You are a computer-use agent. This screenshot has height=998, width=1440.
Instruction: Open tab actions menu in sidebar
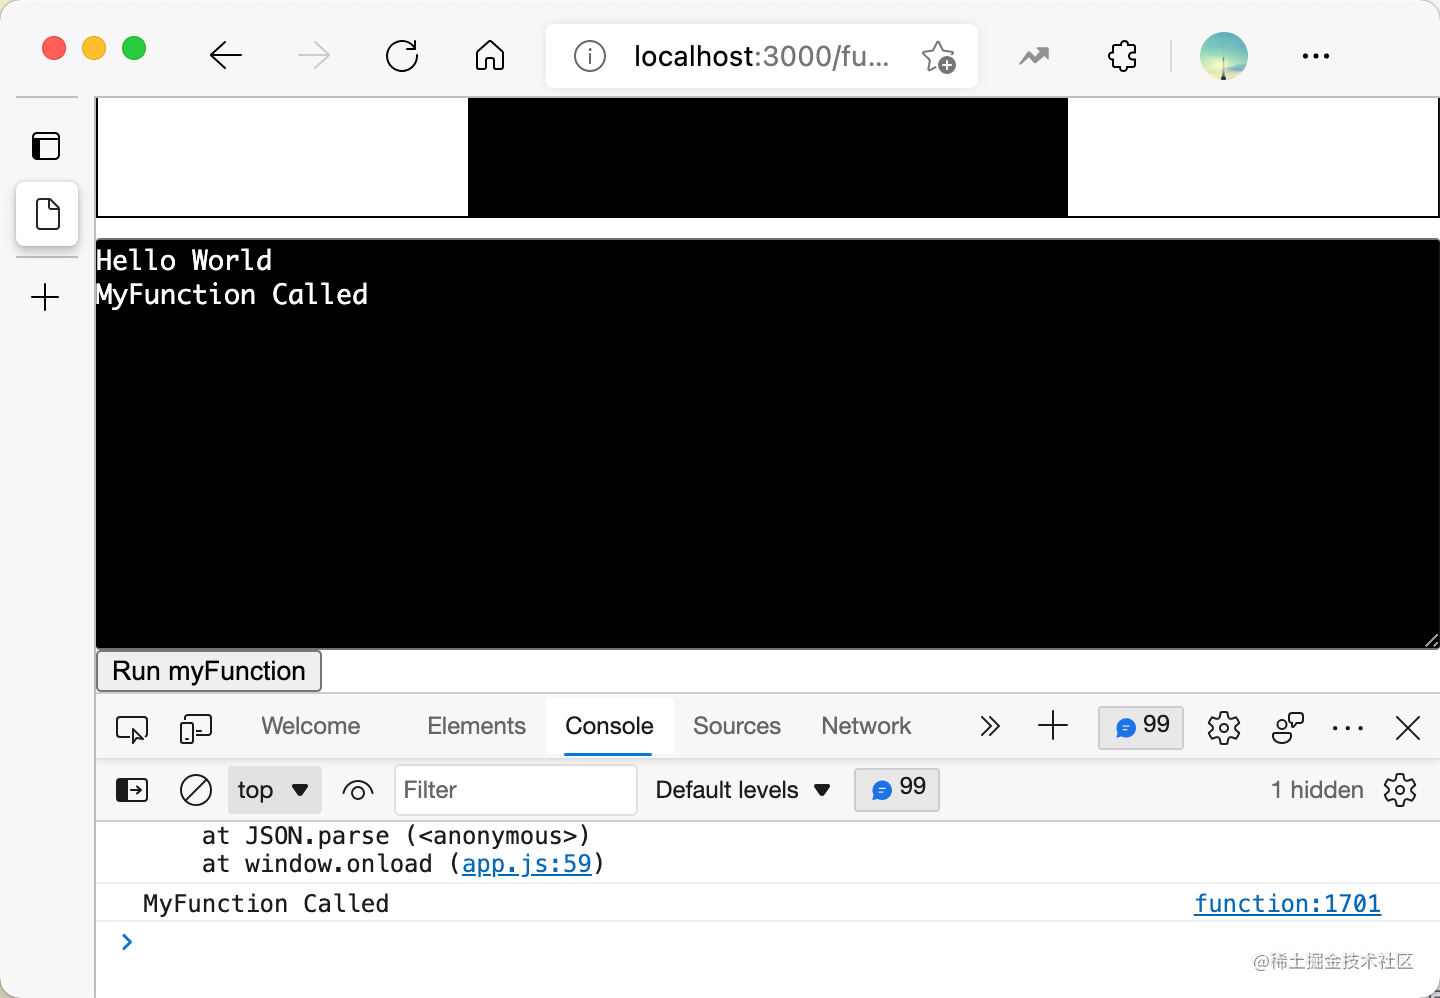tap(46, 146)
